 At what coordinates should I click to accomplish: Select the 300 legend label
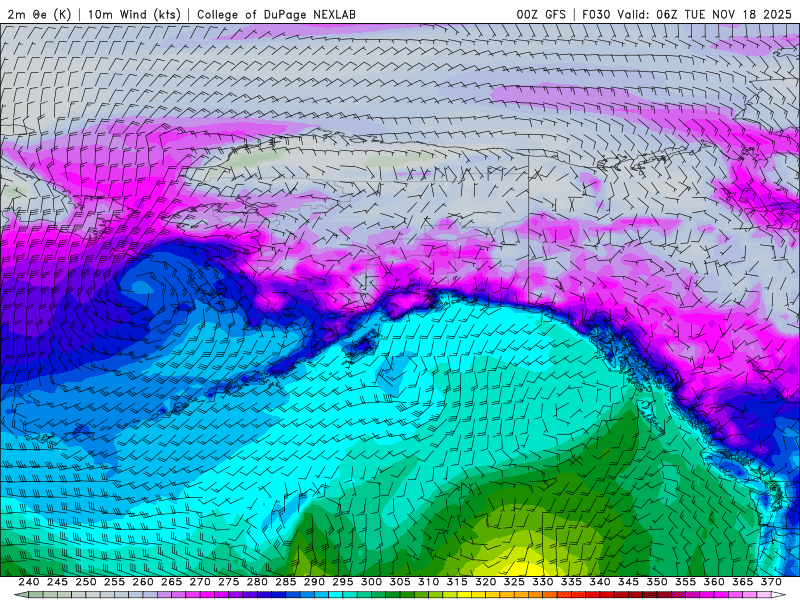(x=371, y=582)
